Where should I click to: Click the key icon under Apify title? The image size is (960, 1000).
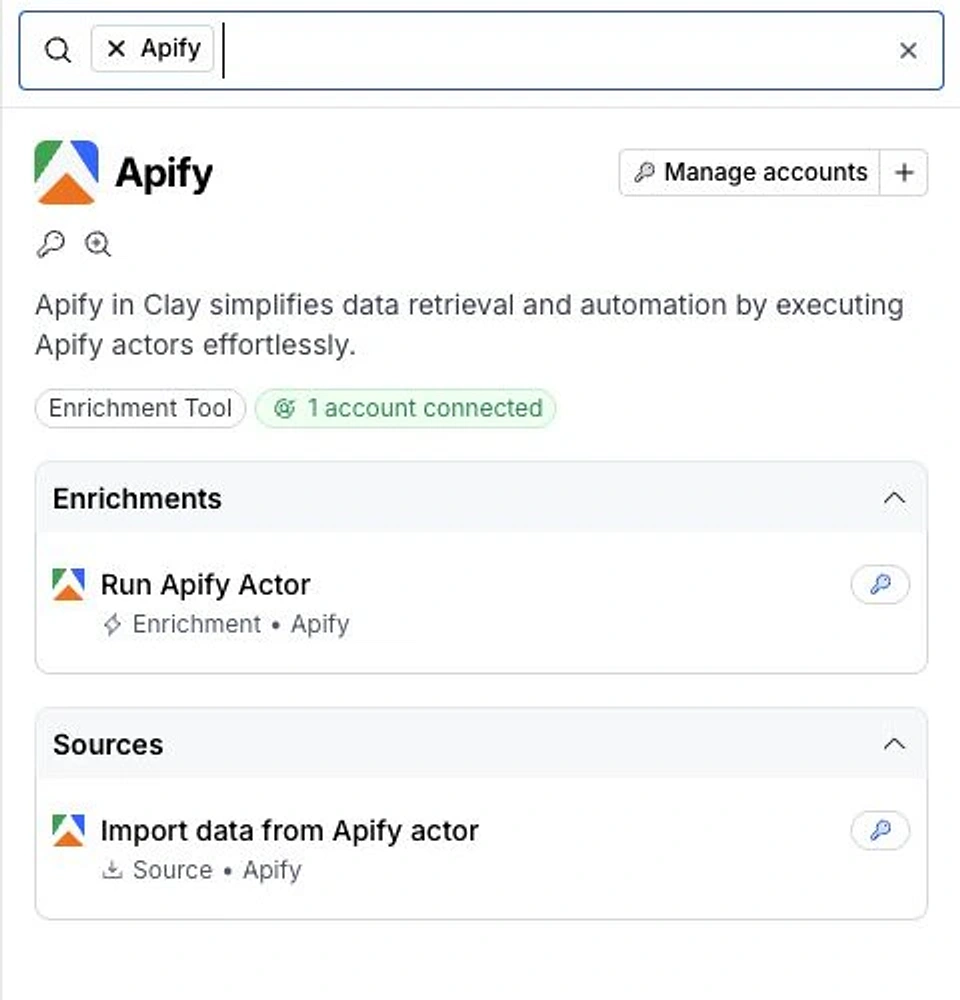[x=51, y=244]
